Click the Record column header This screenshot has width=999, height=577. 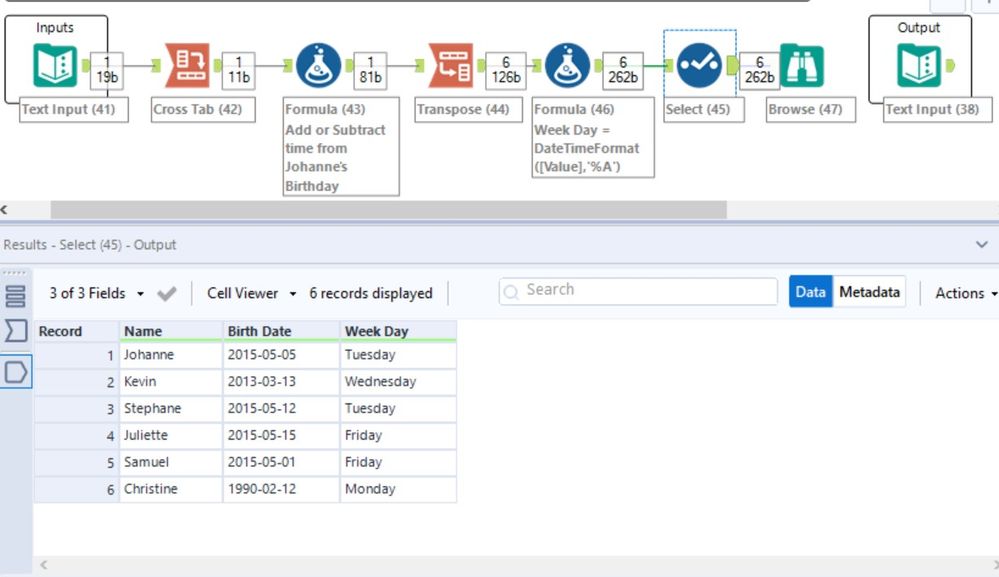(x=76, y=331)
